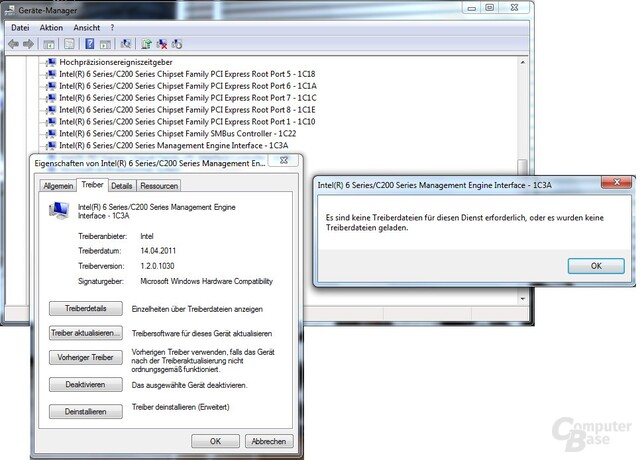Image resolution: width=640 pixels, height=460 pixels.
Task: Click the Geräte-Manager title bar icon
Action: tap(9, 10)
